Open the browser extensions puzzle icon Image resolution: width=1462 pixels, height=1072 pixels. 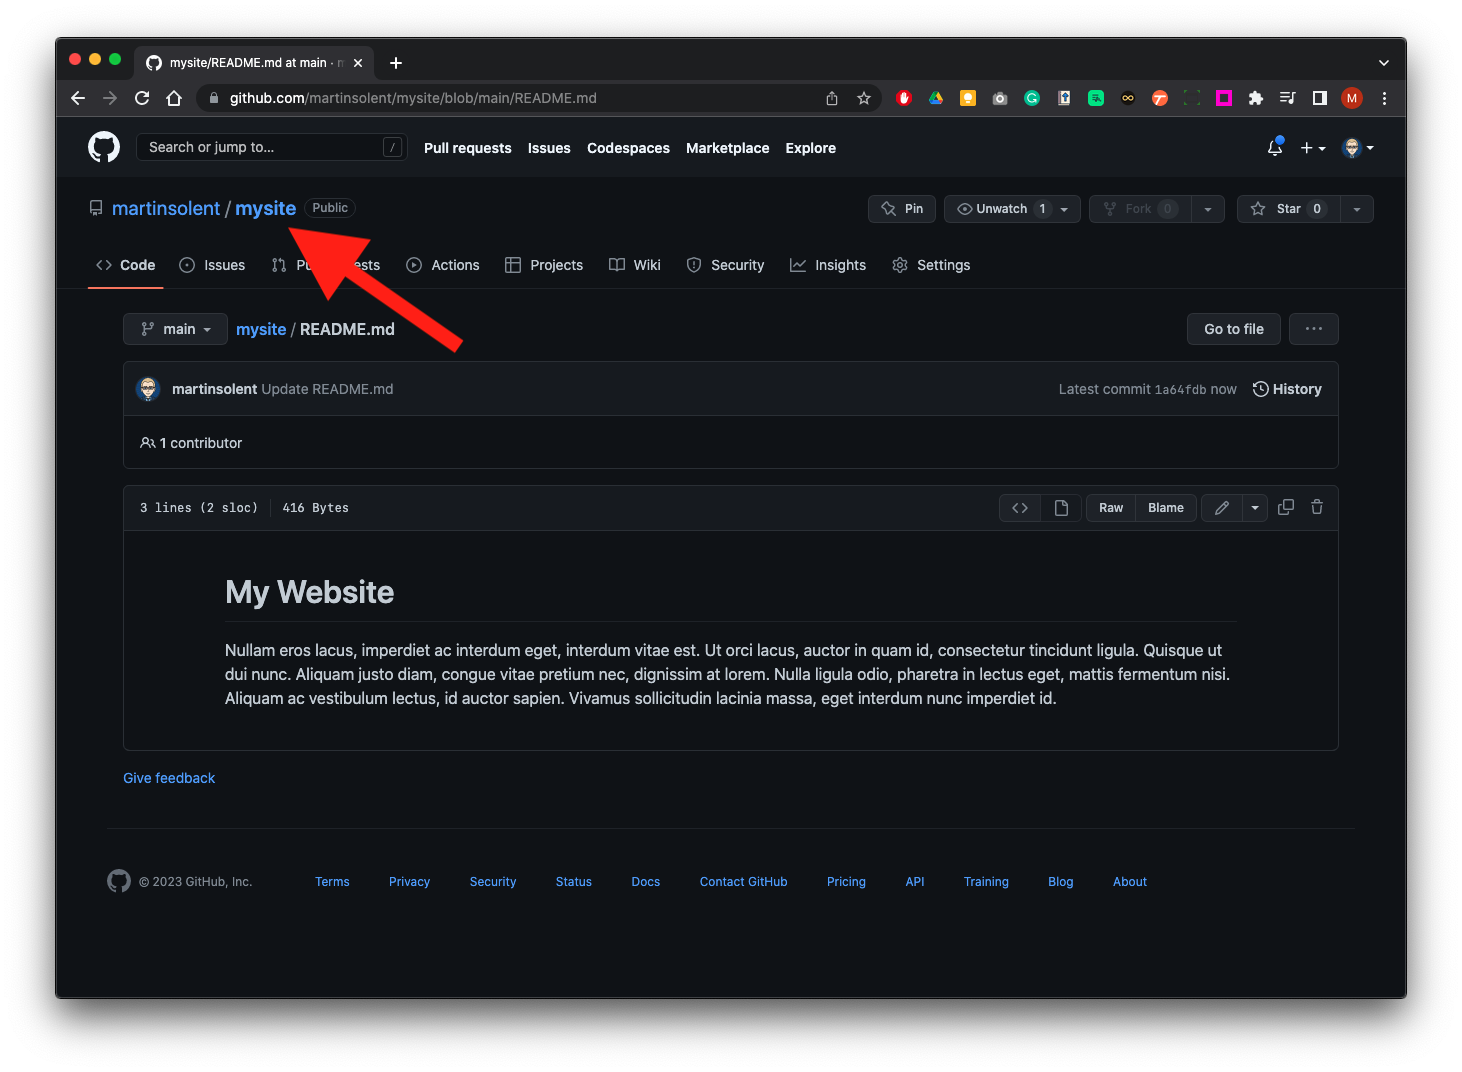point(1256,98)
